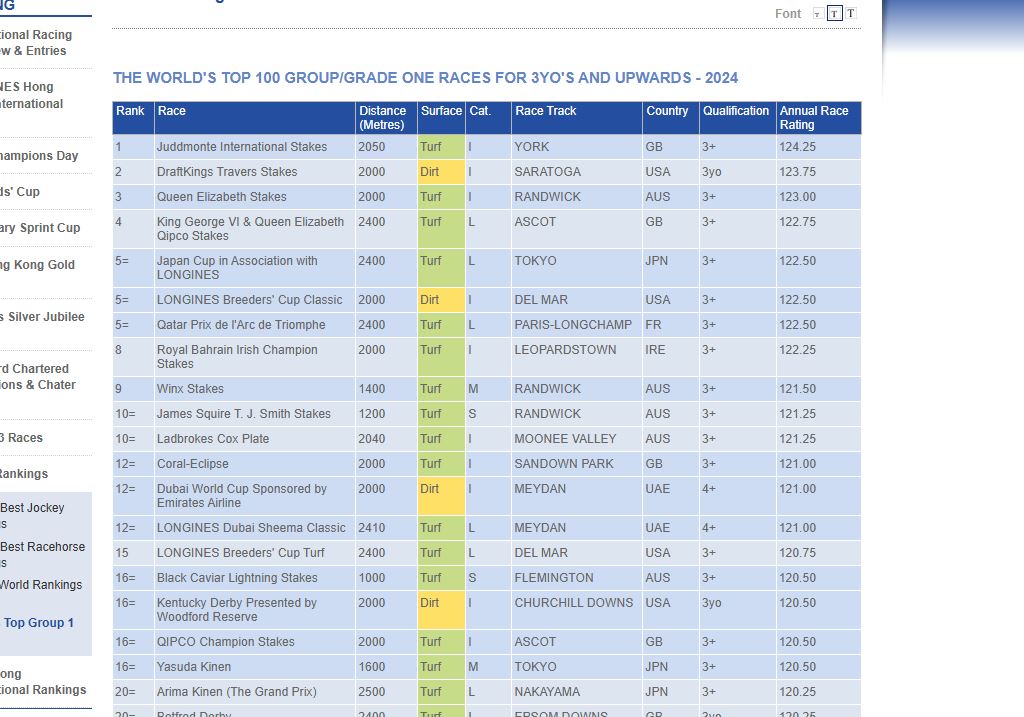This screenshot has height=717, width=1024.
Task: Click the Turf surface cell for Winx Stakes
Action: [441, 389]
